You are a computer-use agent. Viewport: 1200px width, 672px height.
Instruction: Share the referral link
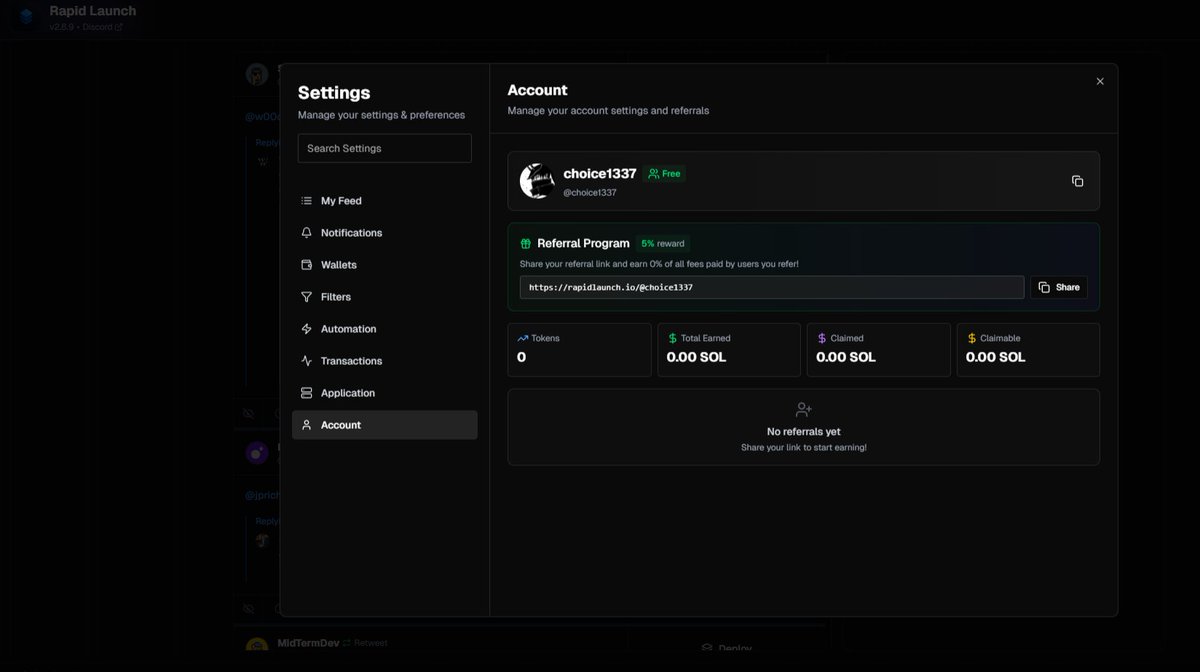click(x=1059, y=287)
